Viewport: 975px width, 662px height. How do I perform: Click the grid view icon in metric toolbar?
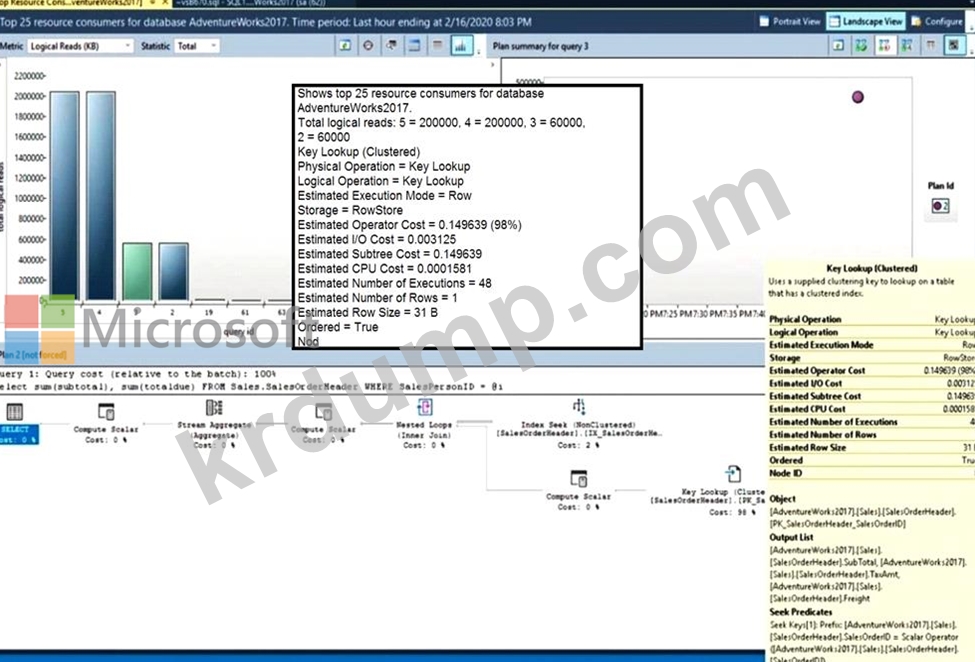437,46
